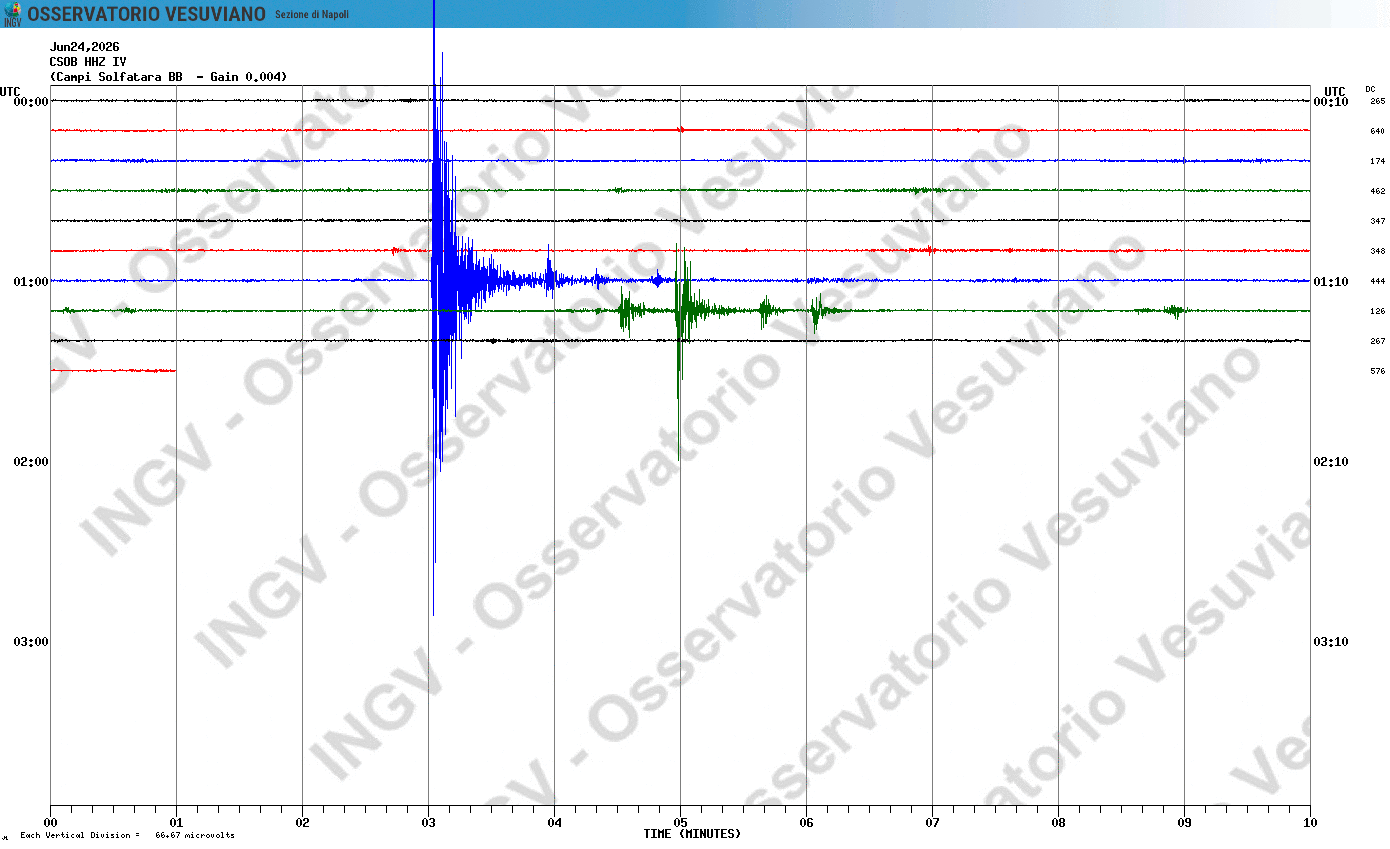Click minute 04 on the time axis
Viewport: 1390px width, 849px height.
coord(554,823)
